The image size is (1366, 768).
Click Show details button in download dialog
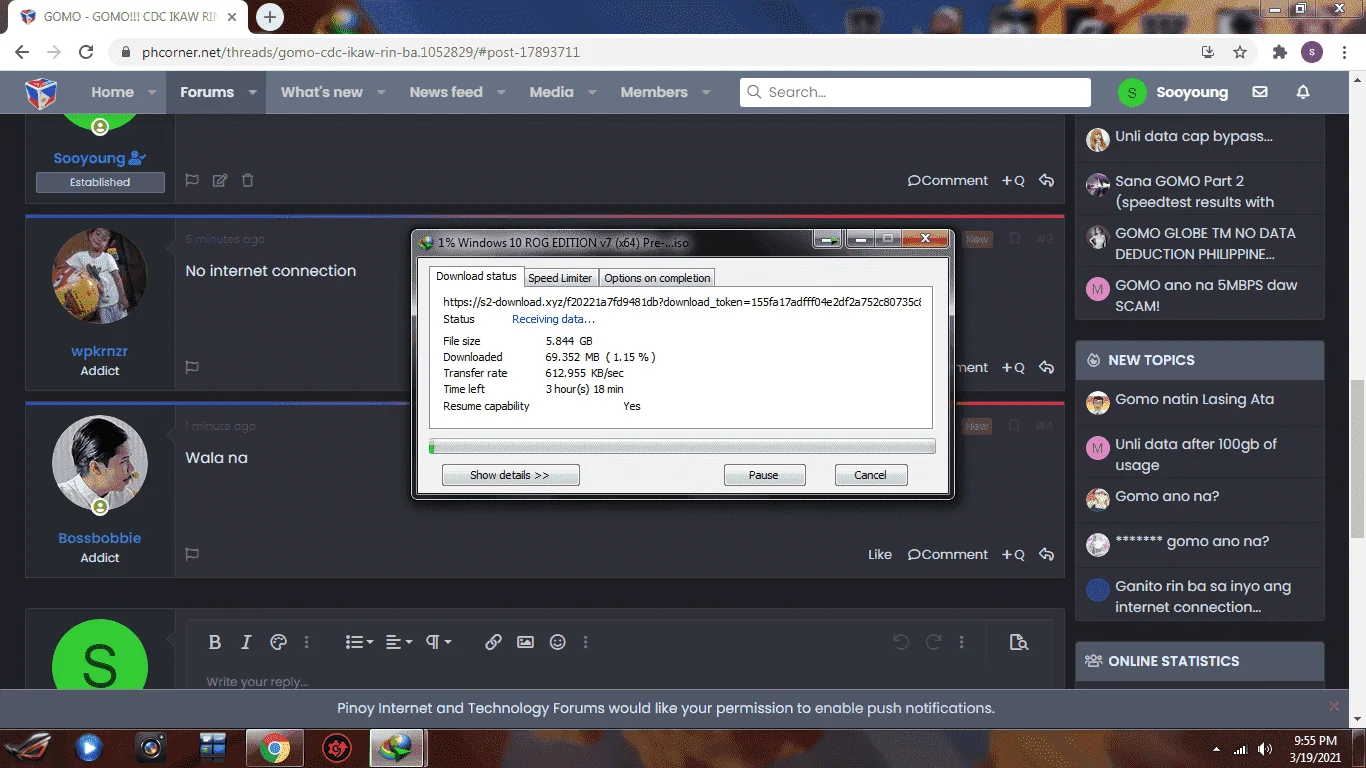pos(510,475)
